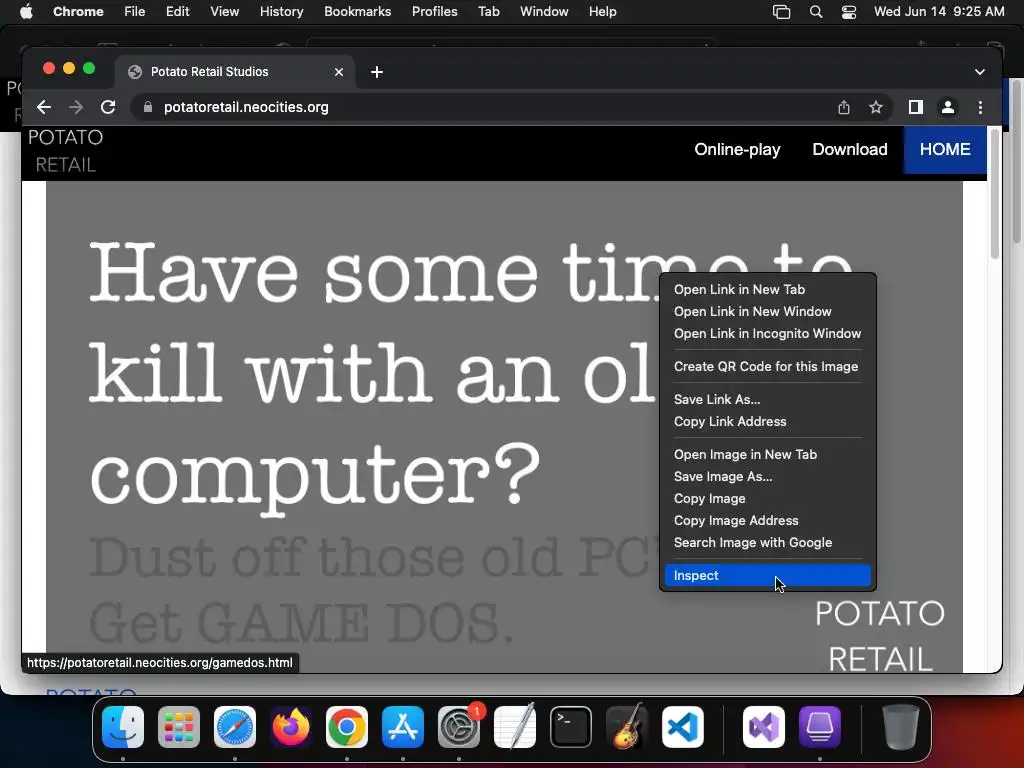Open the purple Mac app in the Dock

point(820,727)
